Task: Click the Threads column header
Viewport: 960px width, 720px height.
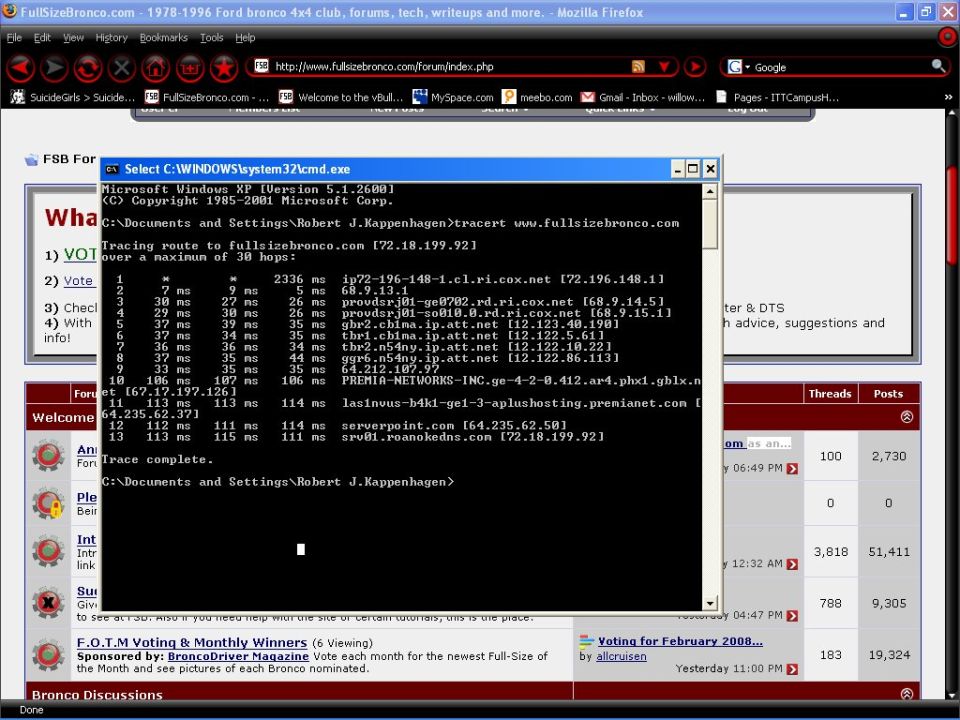Action: (x=830, y=394)
